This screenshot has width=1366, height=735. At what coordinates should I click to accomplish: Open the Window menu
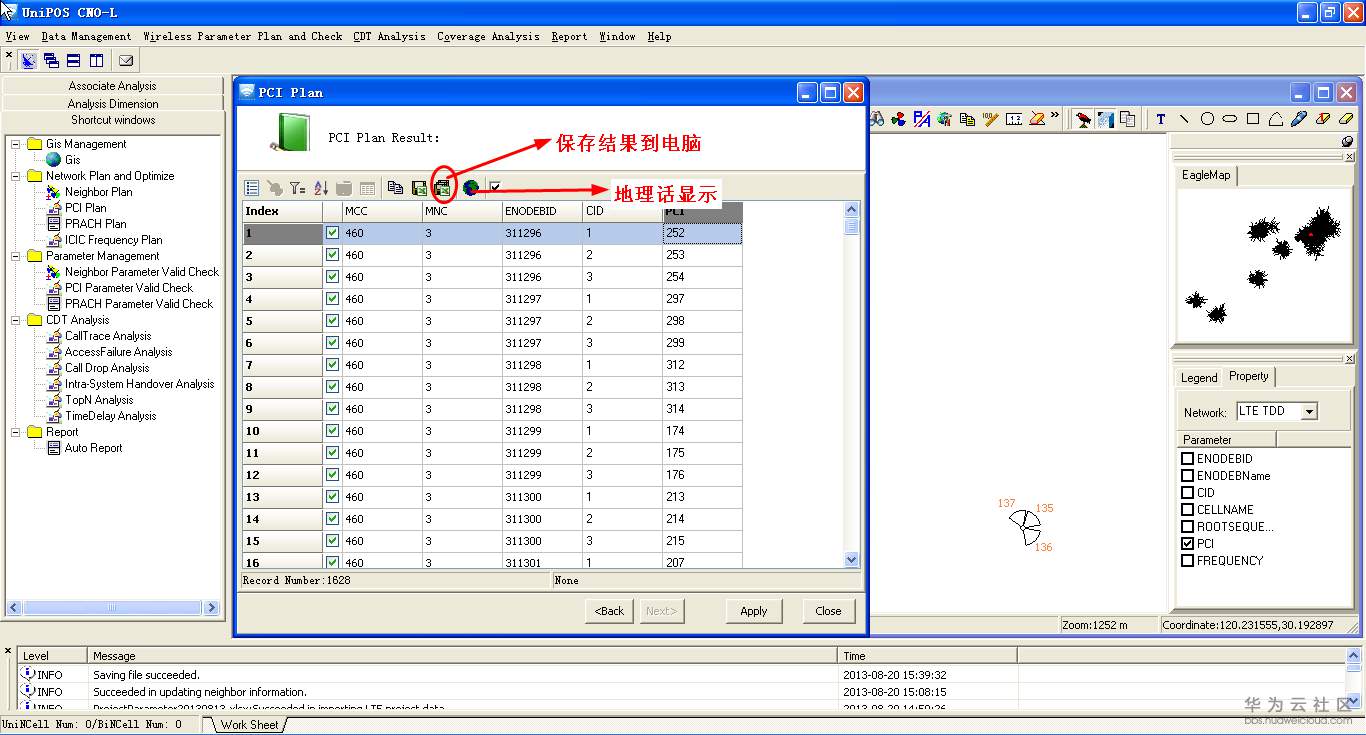[617, 36]
